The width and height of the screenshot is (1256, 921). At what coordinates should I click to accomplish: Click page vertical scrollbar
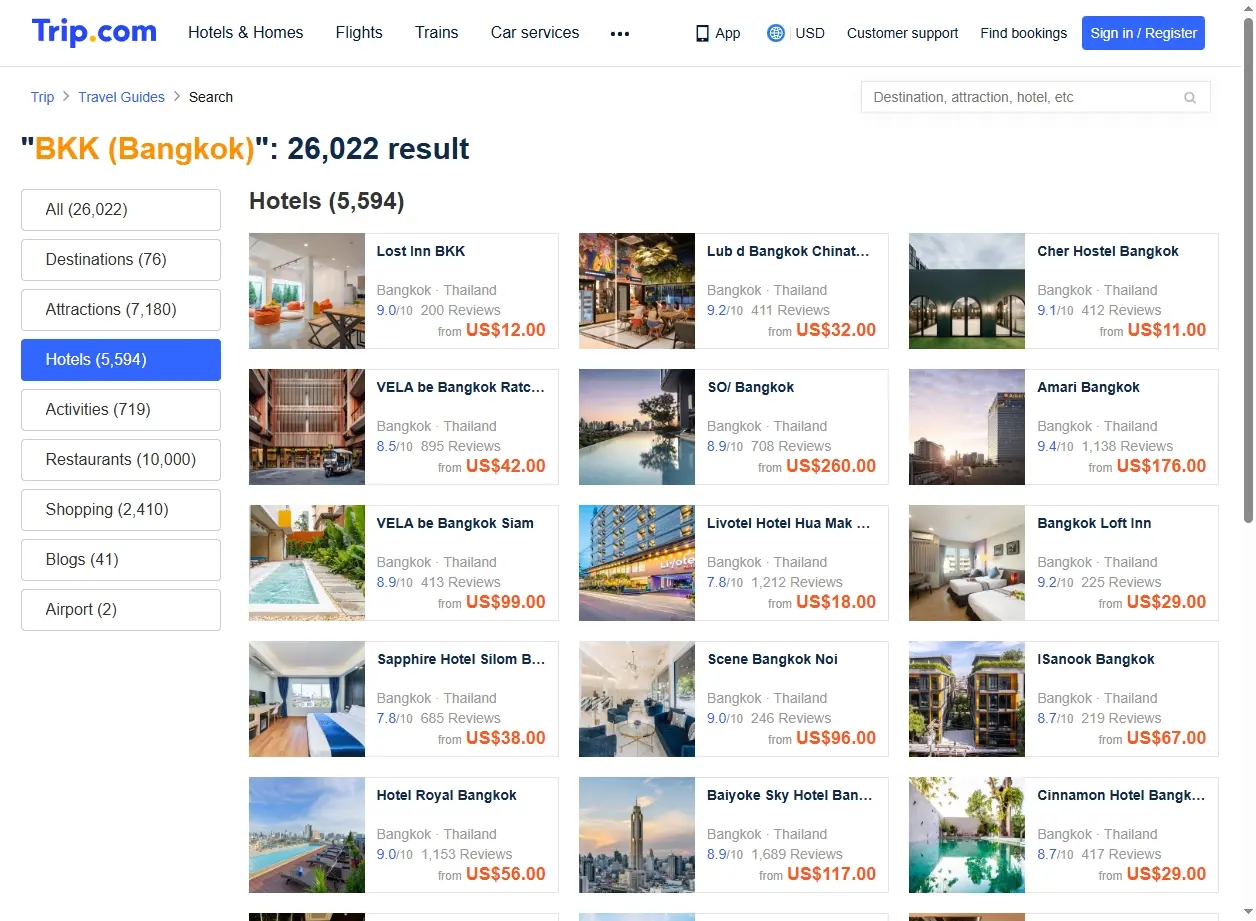click(1248, 270)
